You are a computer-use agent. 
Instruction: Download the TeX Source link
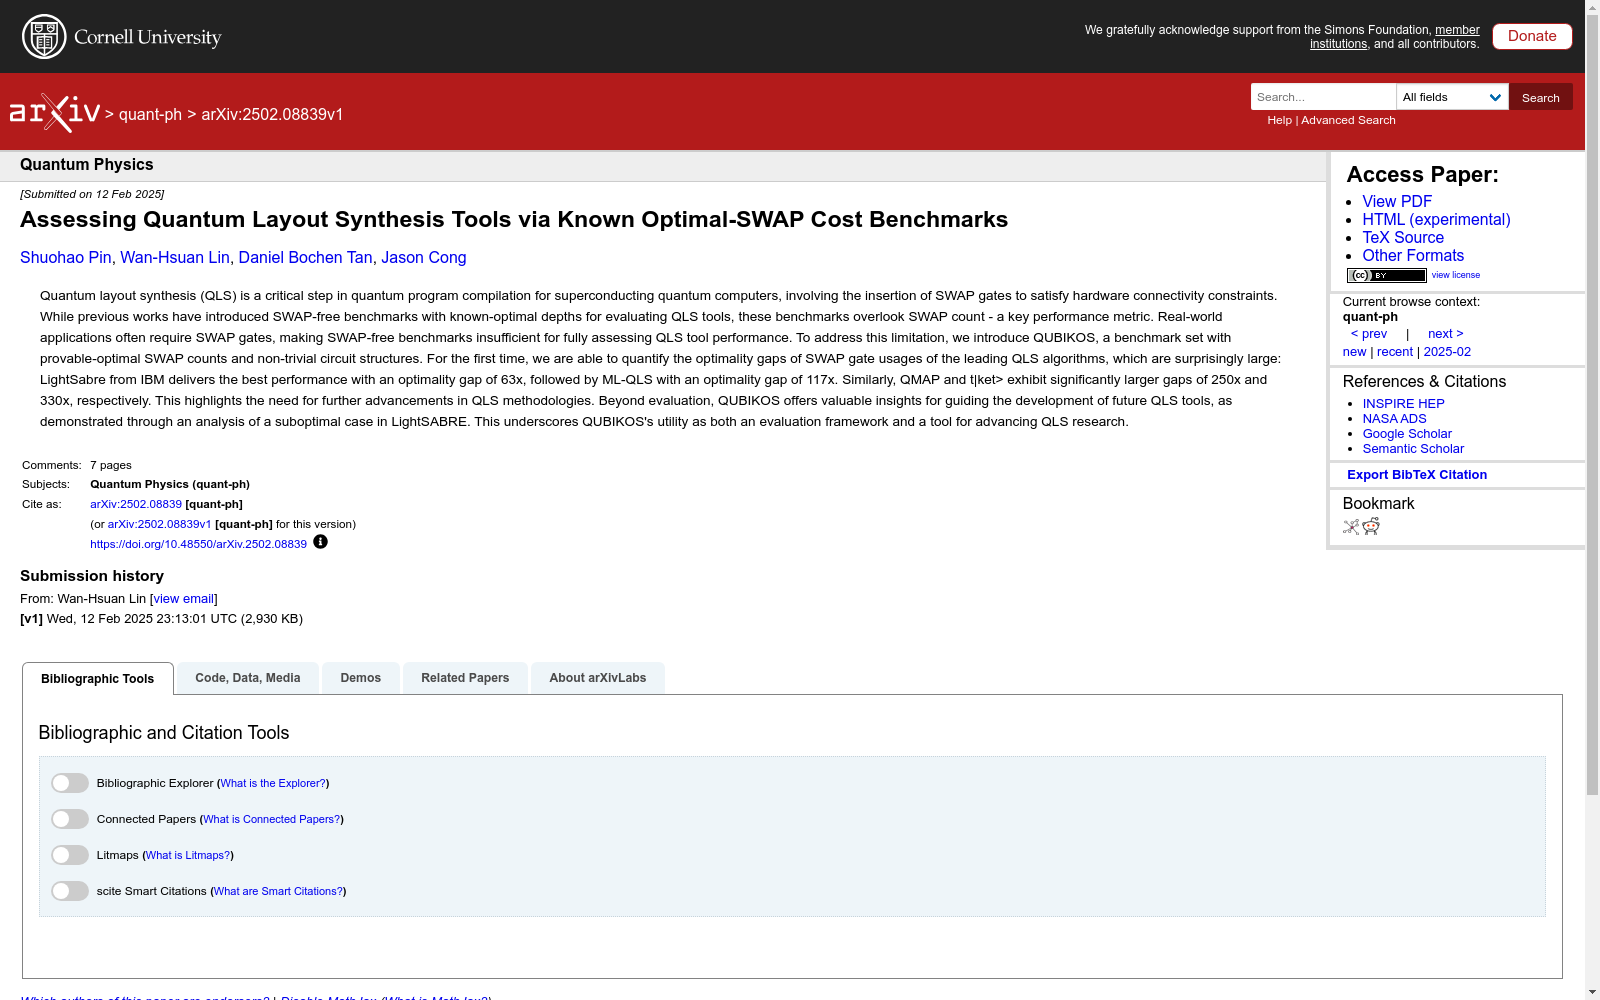tap(1403, 237)
